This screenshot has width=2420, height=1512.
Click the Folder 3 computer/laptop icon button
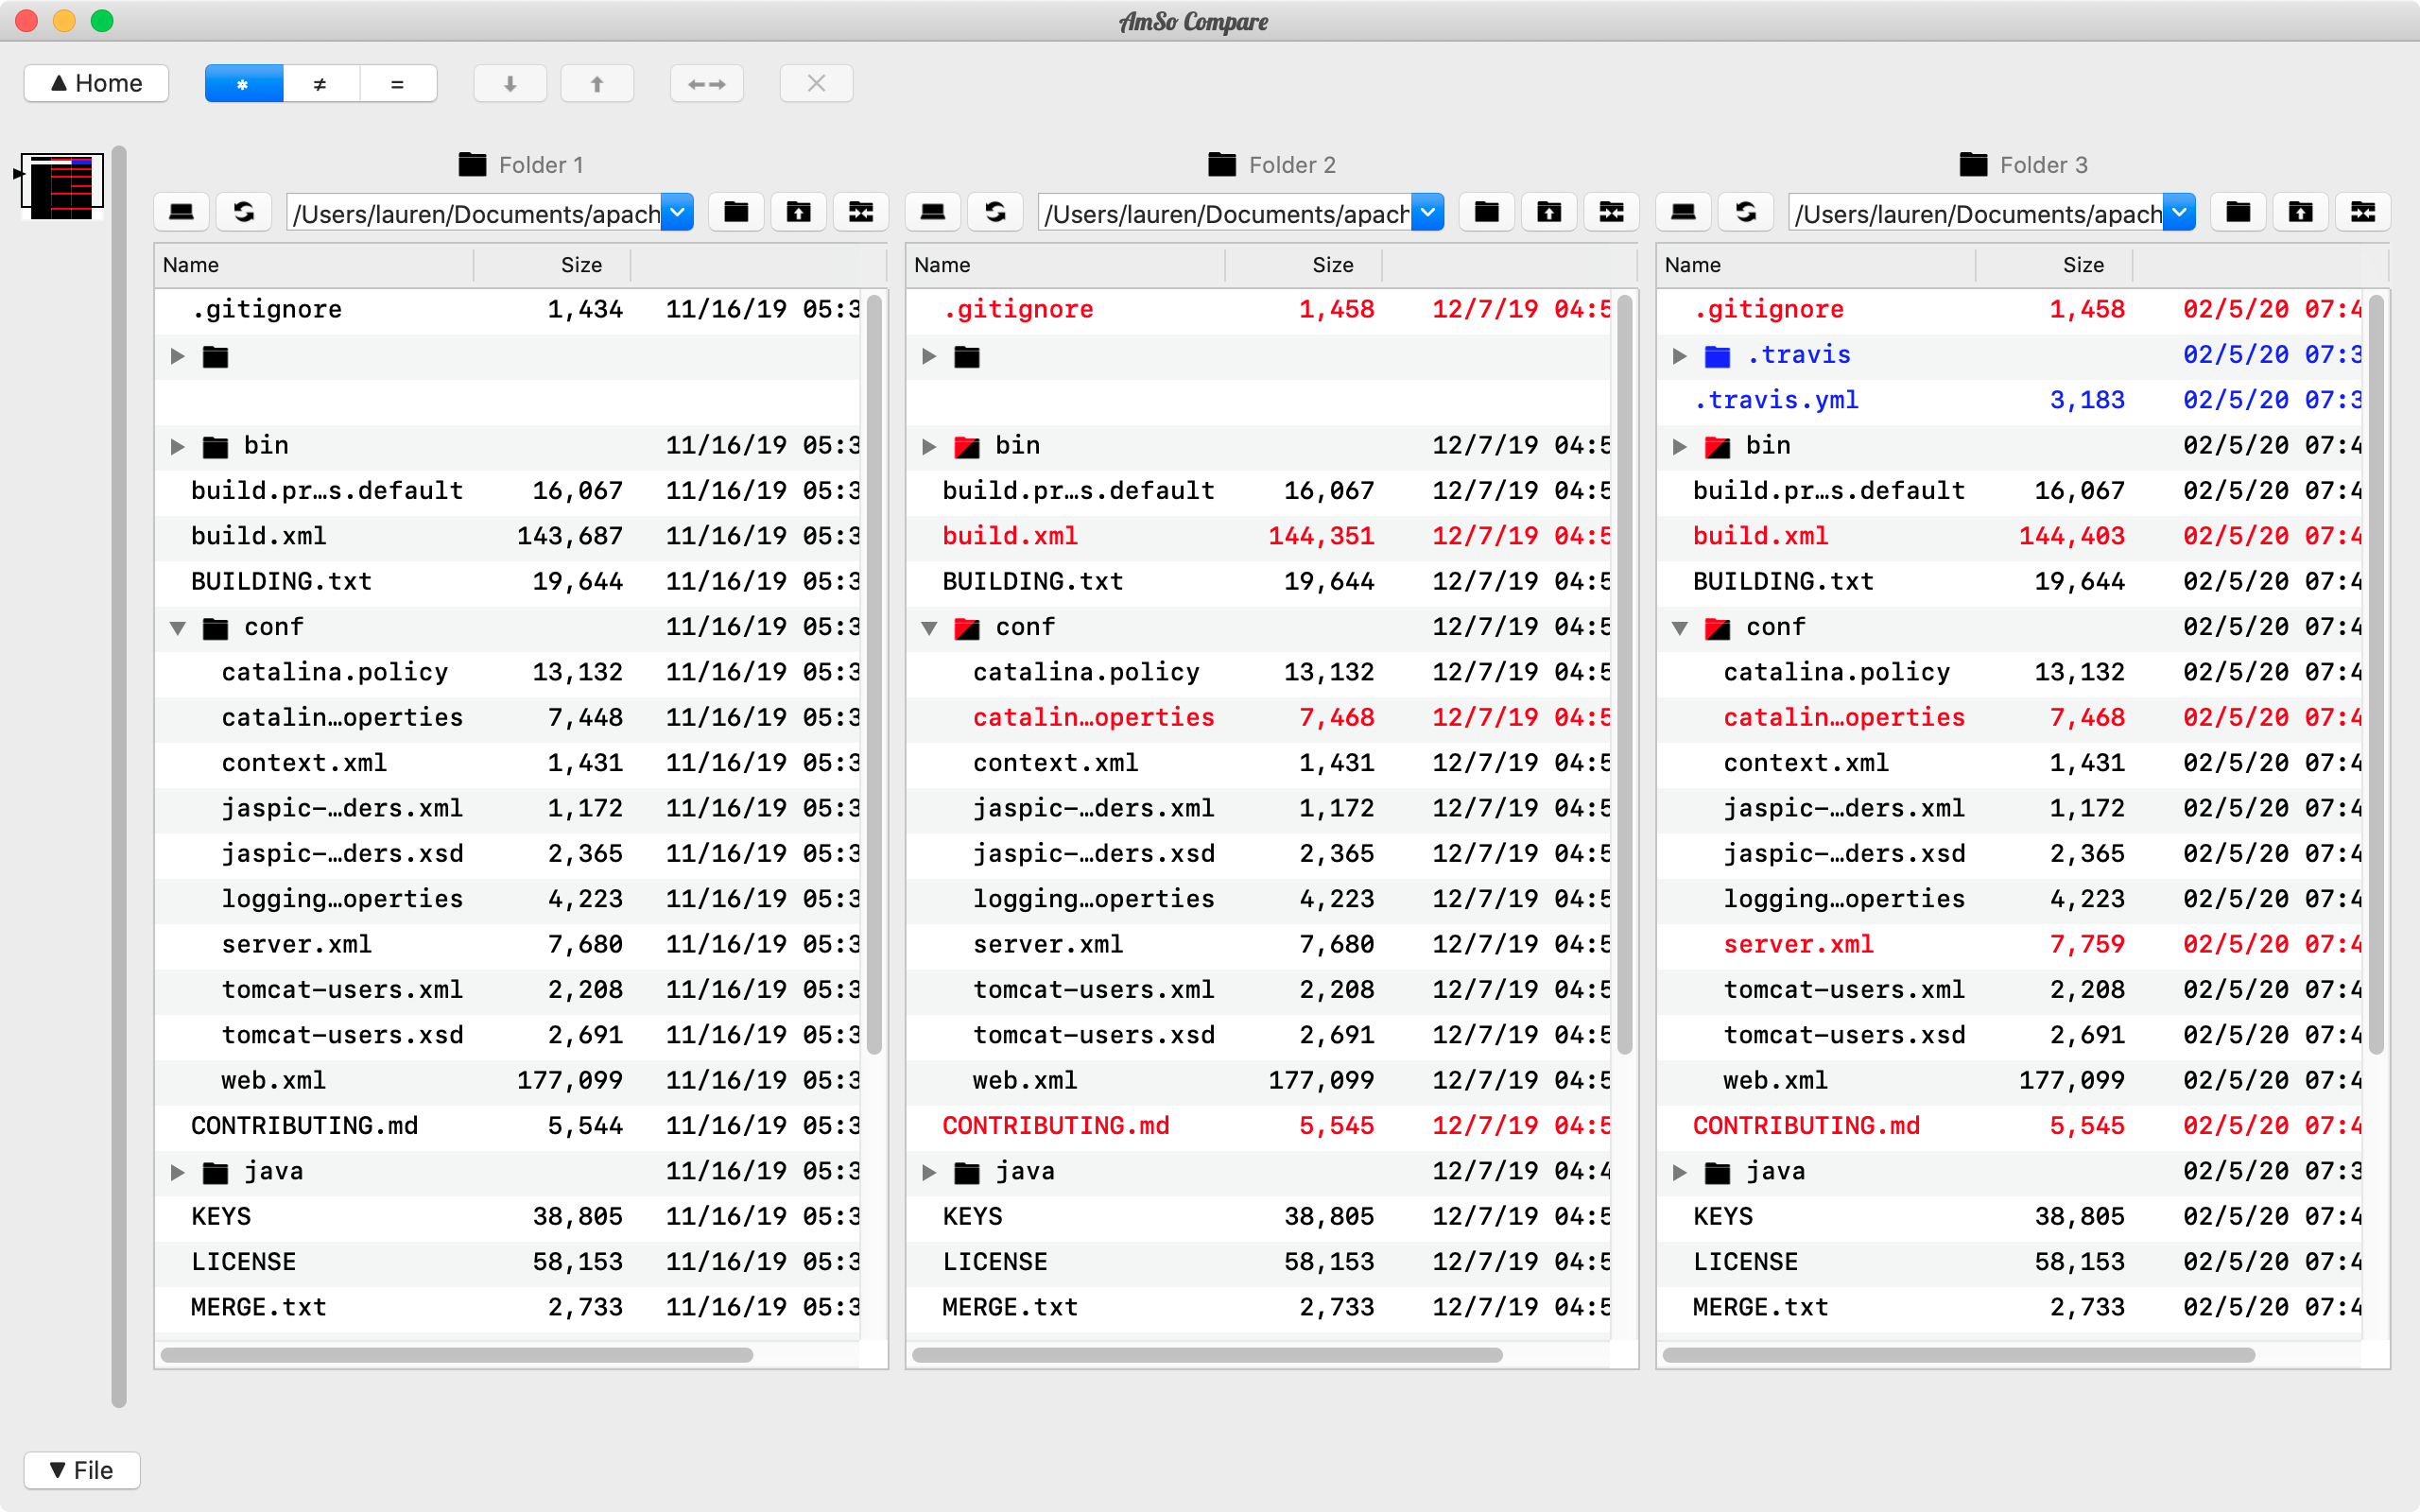1684,212
